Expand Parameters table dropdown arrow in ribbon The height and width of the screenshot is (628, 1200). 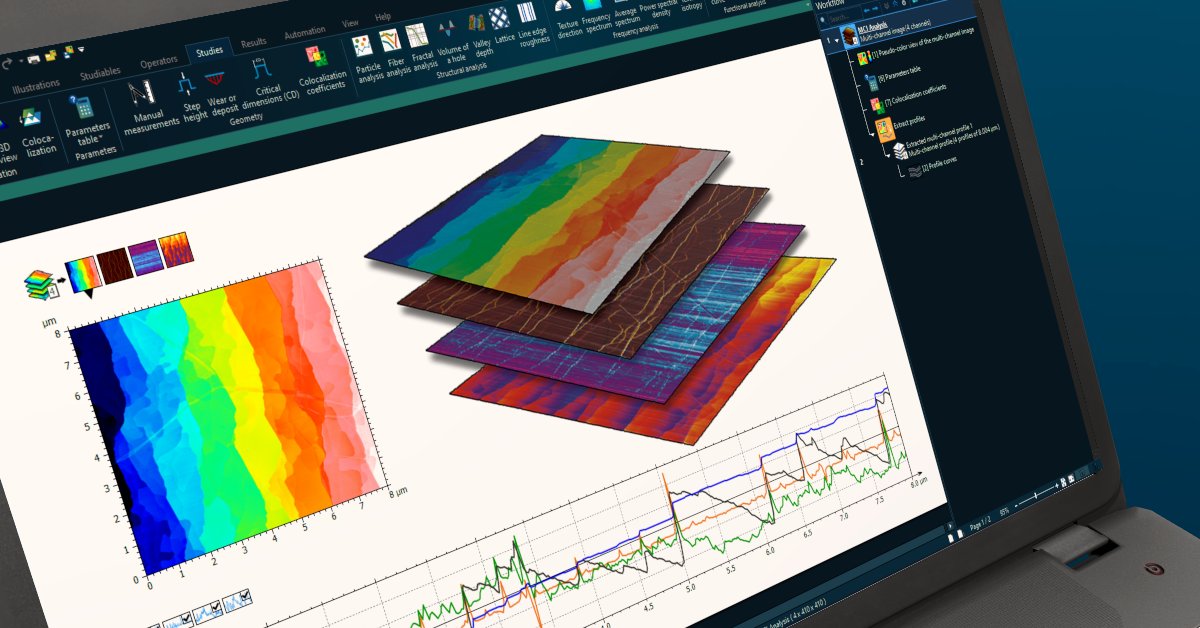pos(101,137)
